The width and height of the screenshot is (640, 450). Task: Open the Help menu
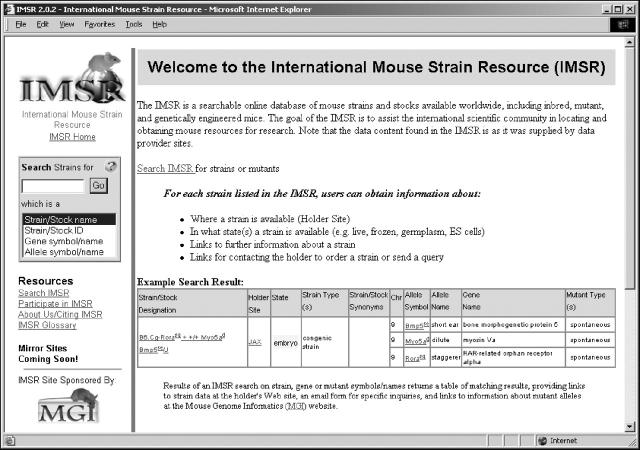pos(160,25)
